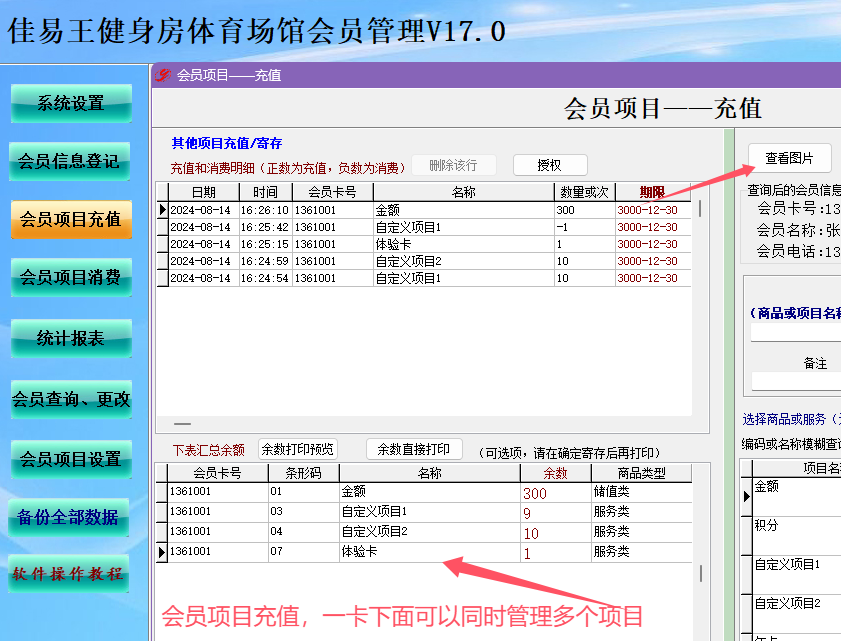Select summary row with barcode 03 自定义项目1

coord(424,512)
